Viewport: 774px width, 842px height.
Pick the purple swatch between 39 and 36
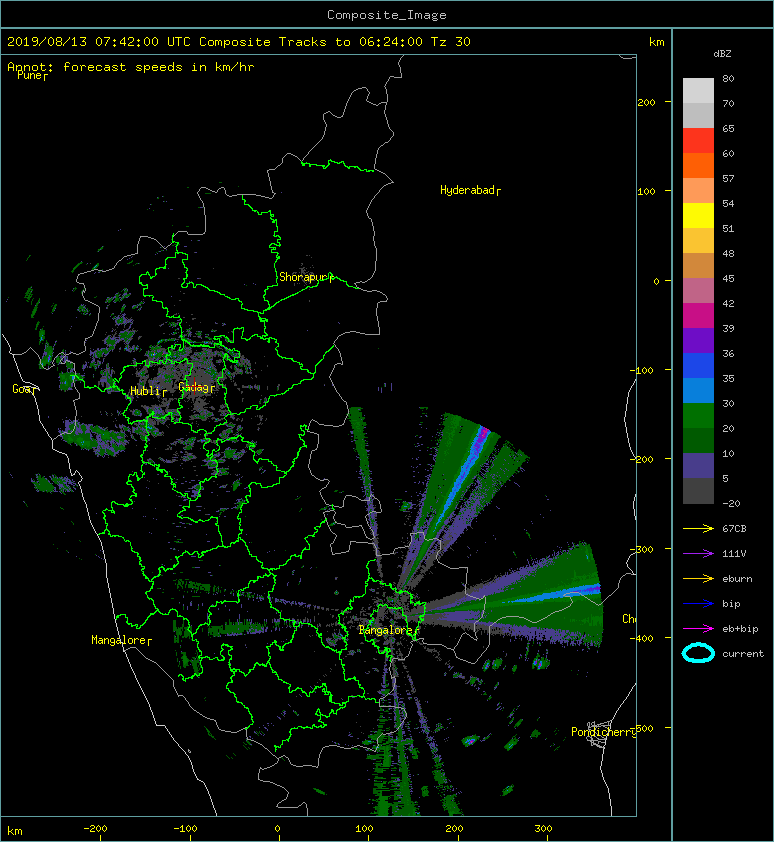pos(698,341)
